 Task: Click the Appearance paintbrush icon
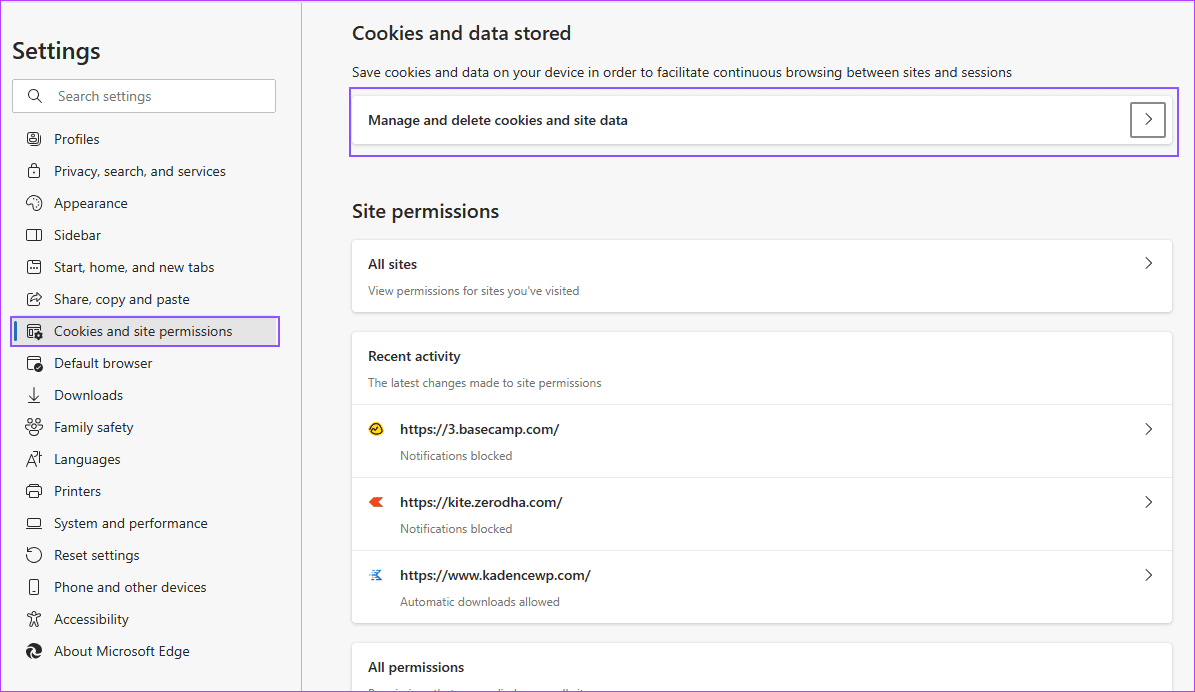pyautogui.click(x=33, y=203)
